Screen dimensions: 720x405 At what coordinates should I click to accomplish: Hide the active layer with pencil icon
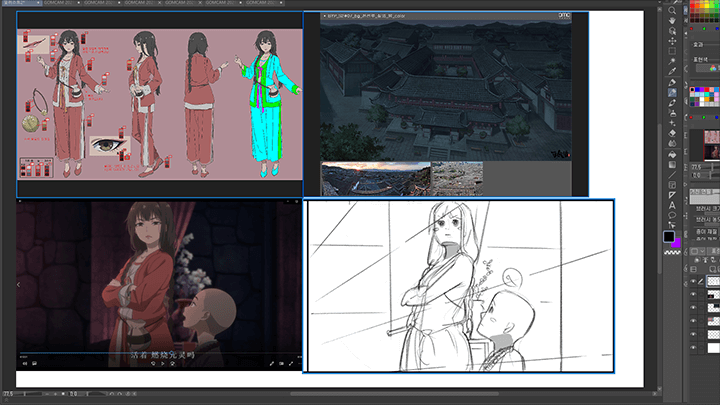693,281
